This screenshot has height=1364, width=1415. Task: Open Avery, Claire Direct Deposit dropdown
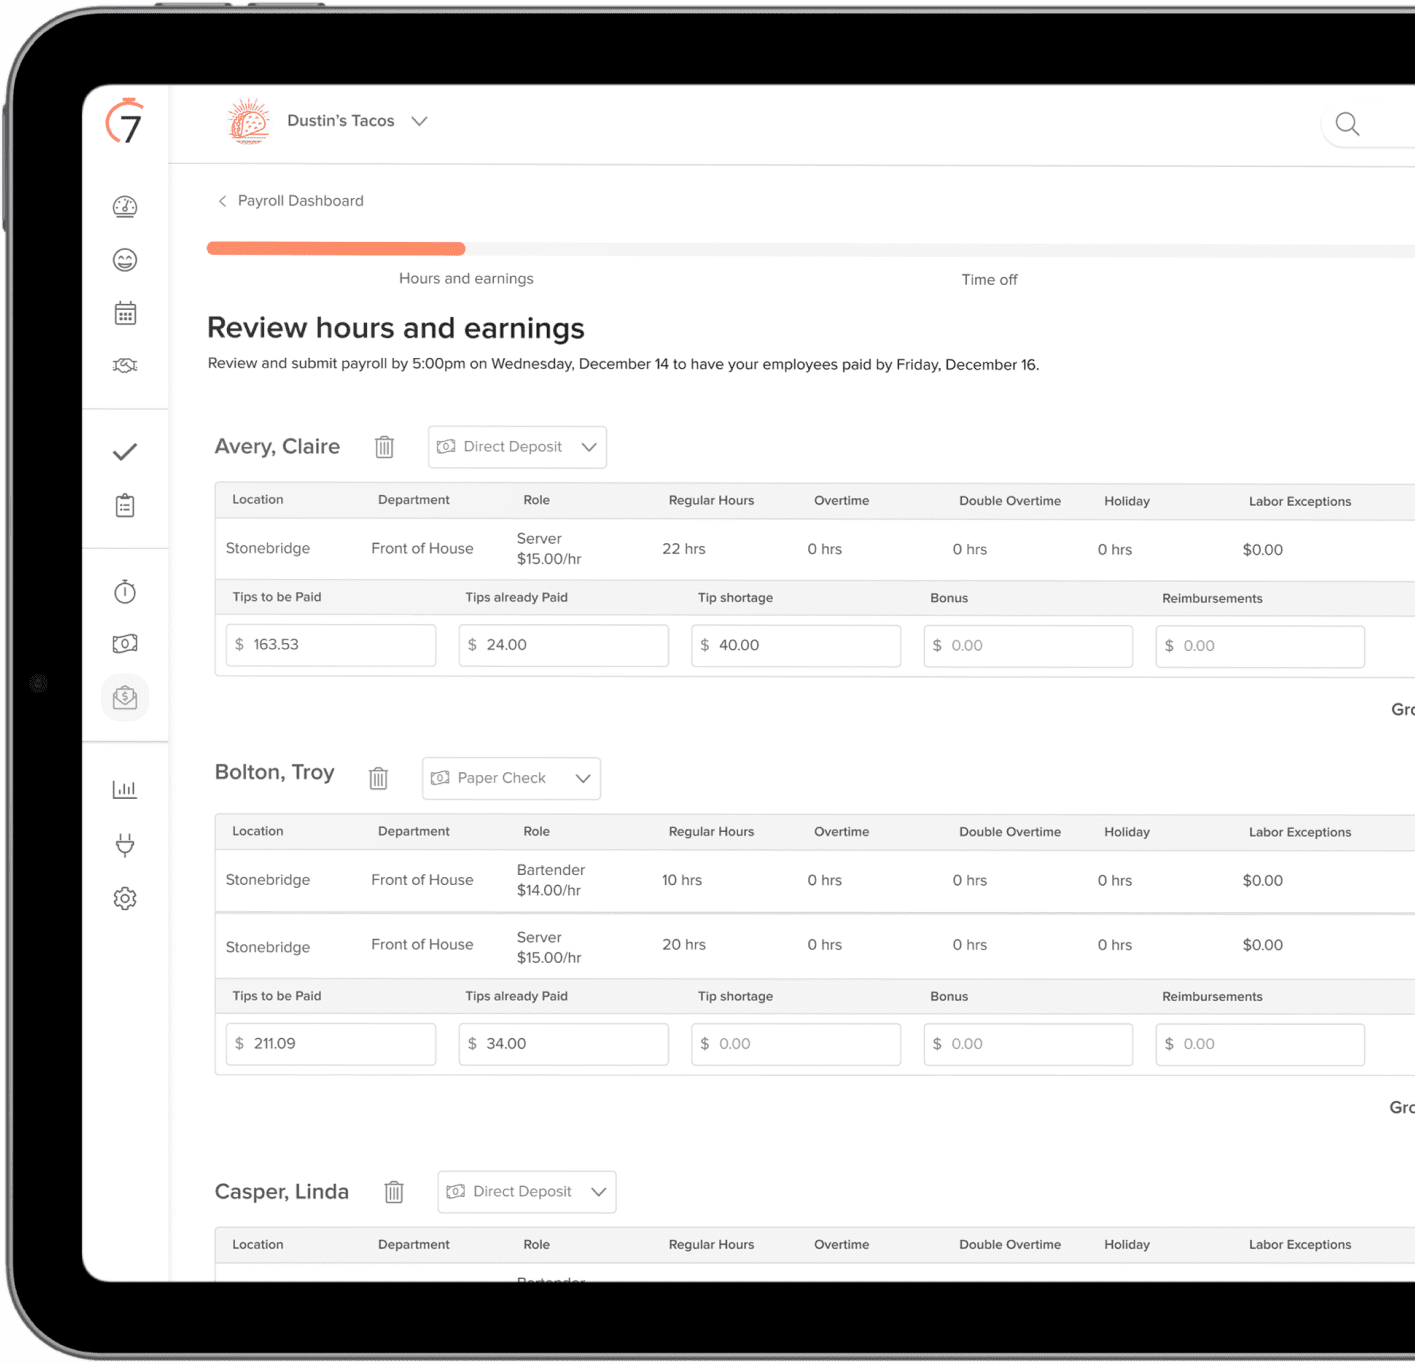click(x=517, y=447)
